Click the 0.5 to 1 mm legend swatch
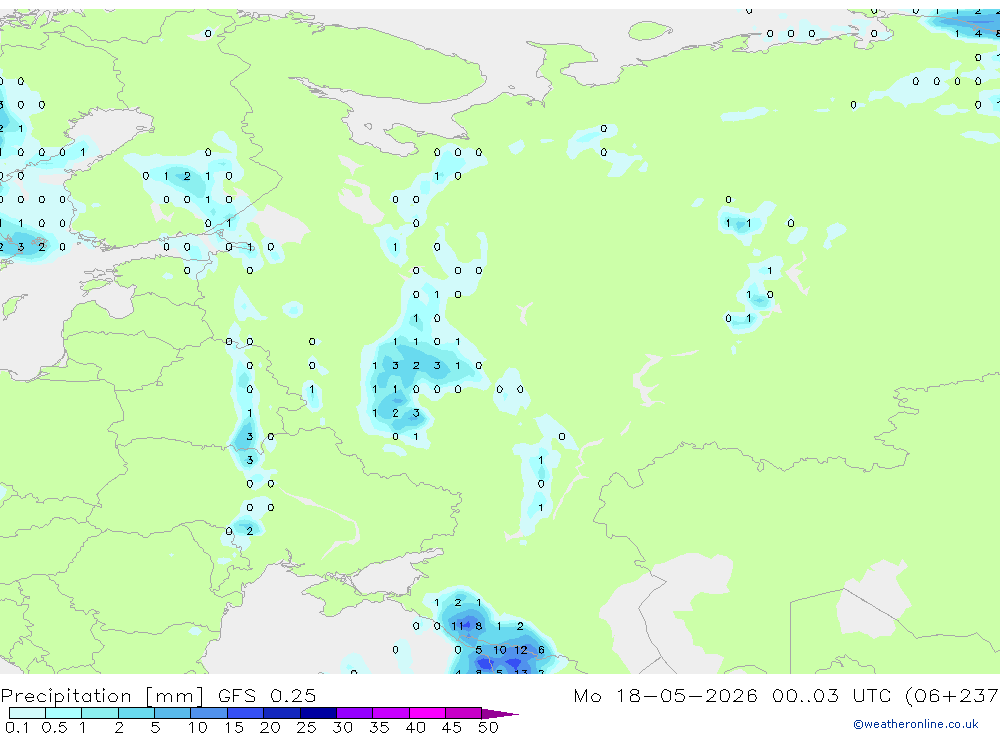The image size is (1000, 733). click(x=63, y=713)
